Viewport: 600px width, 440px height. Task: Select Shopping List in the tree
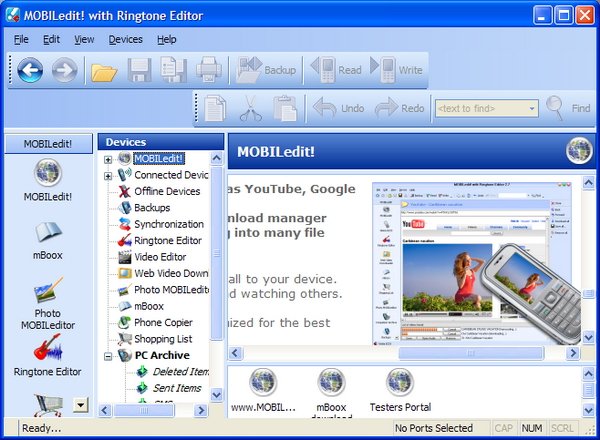pyautogui.click(x=163, y=339)
